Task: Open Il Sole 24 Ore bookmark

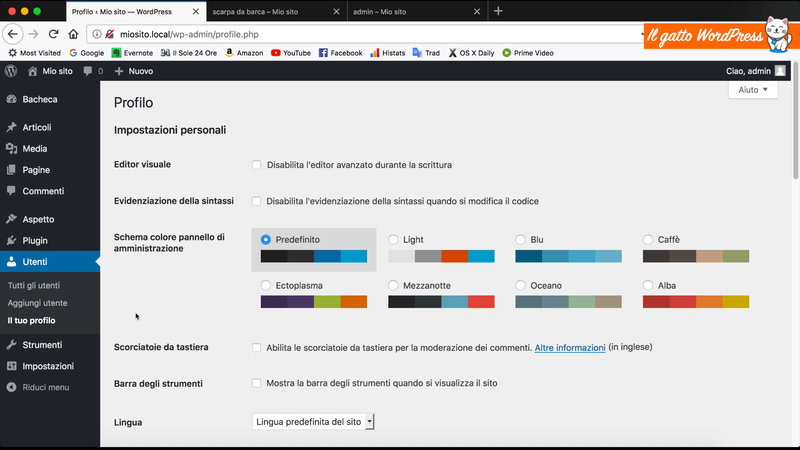Action: [x=189, y=53]
